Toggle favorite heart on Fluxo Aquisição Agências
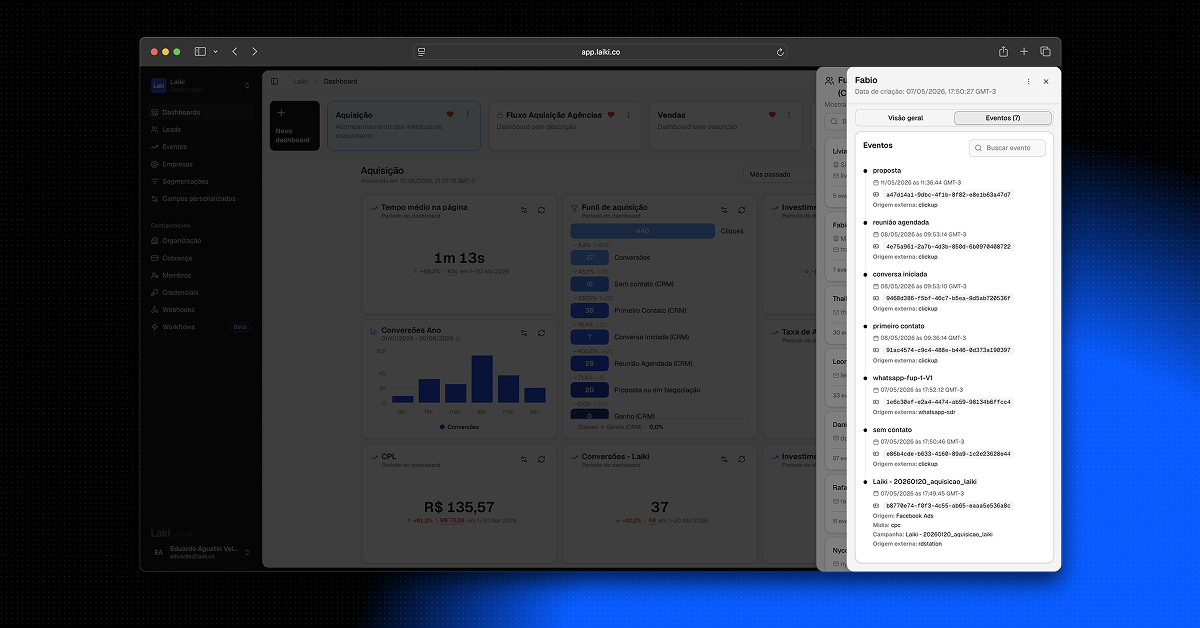Screen dimensions: 1200x628 611,115
